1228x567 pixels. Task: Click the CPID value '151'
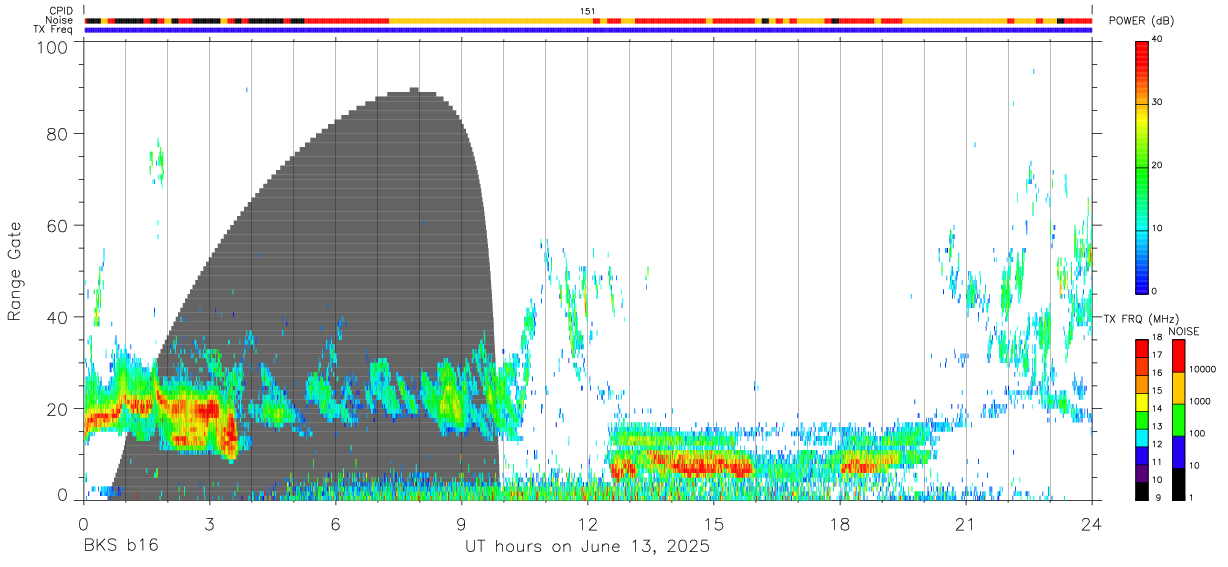587,11
